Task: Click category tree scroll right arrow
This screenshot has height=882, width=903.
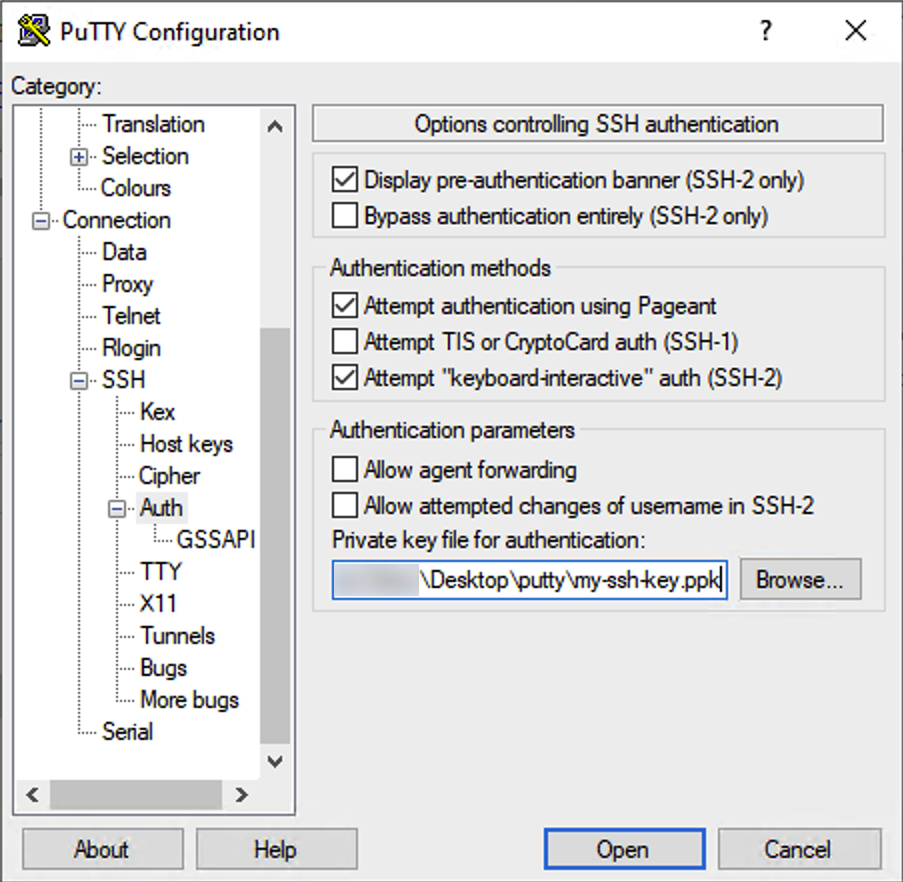Action: [x=241, y=795]
